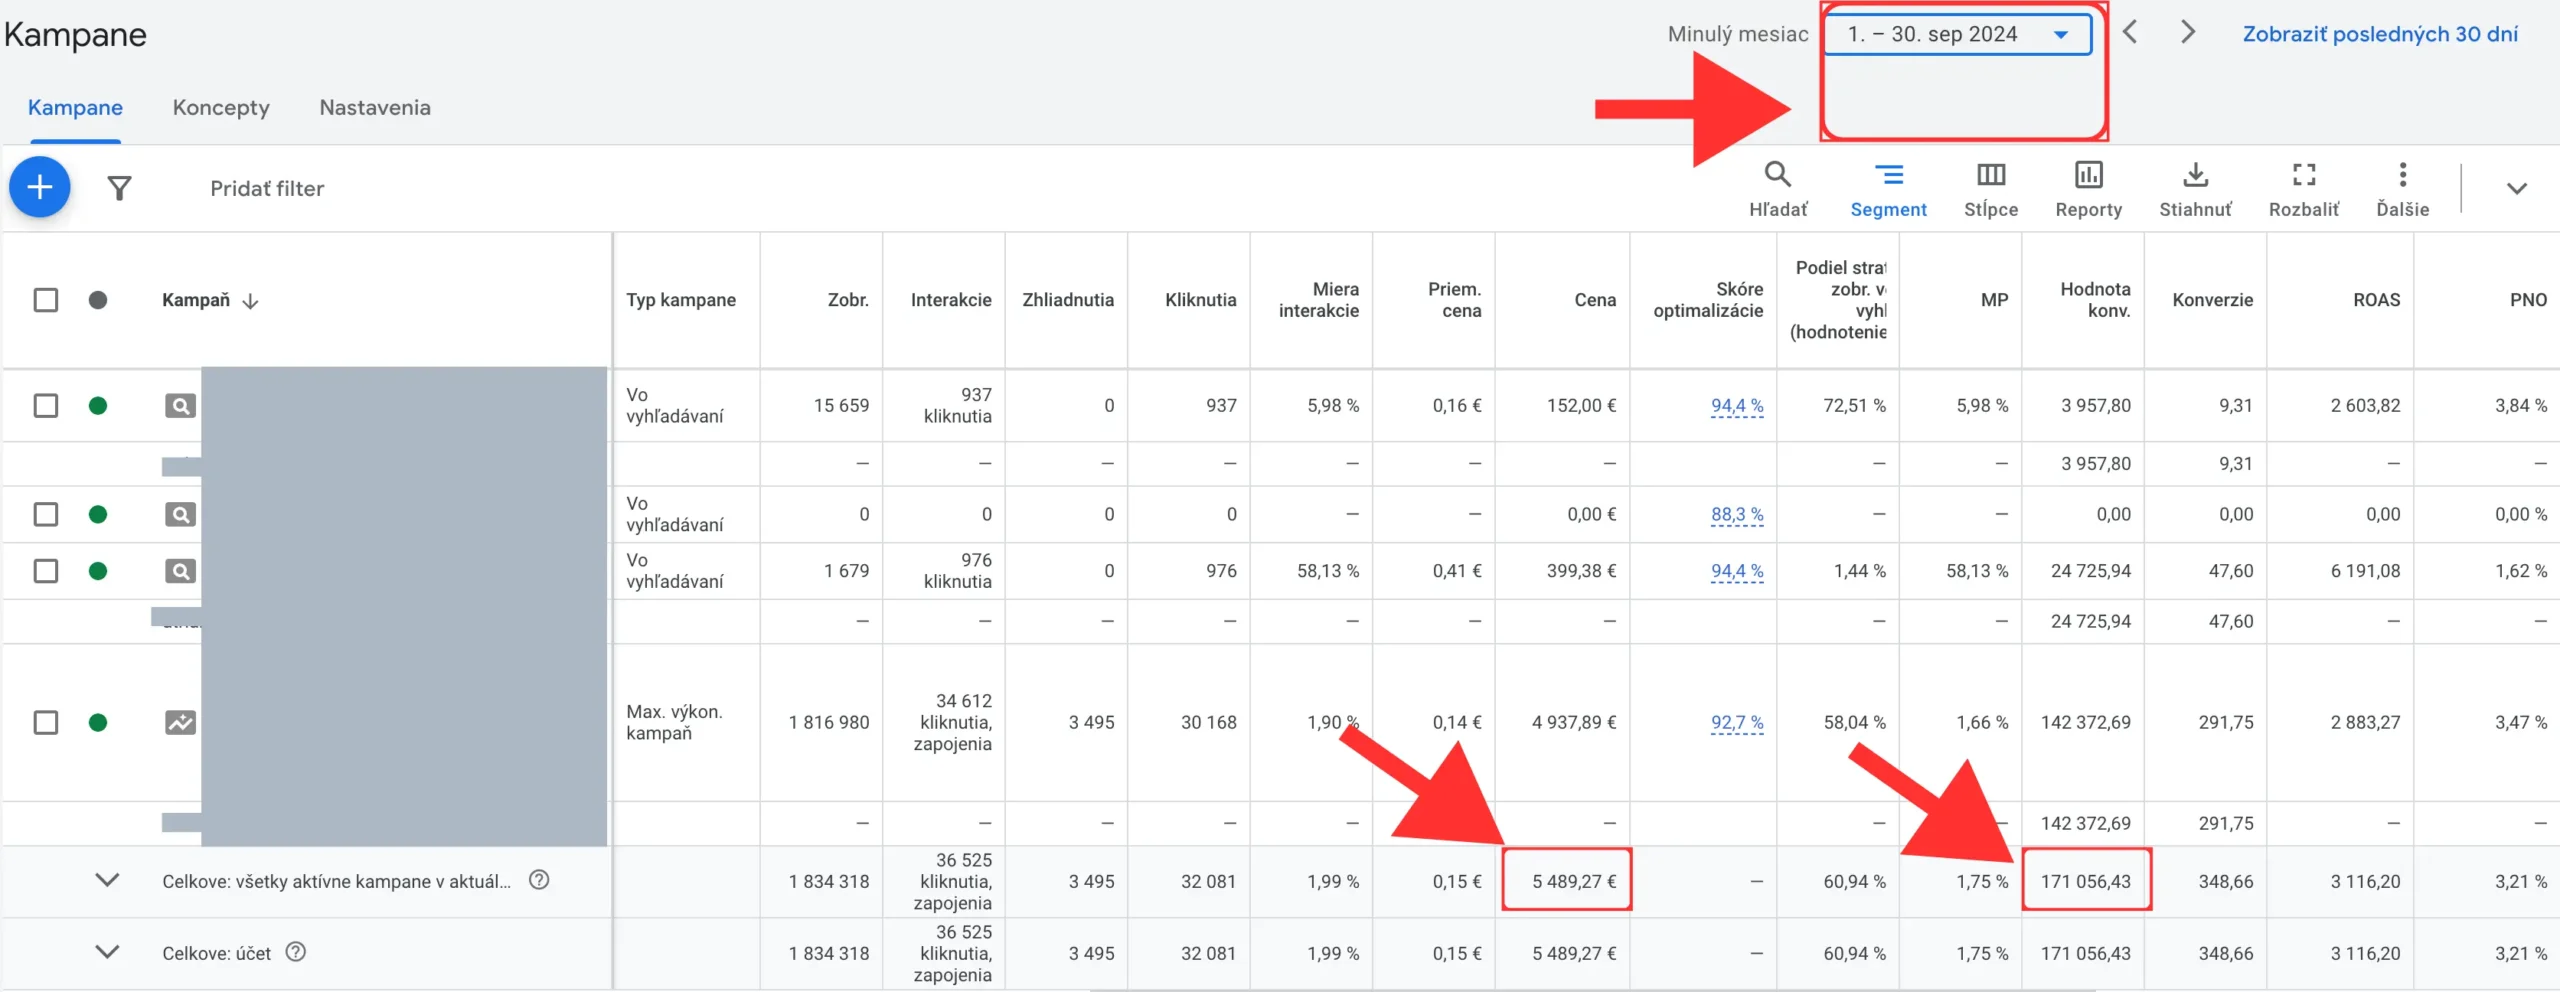Screen dimensions: 2560x992
Task: Open the Stĺpce columns icon
Action: point(1991,175)
